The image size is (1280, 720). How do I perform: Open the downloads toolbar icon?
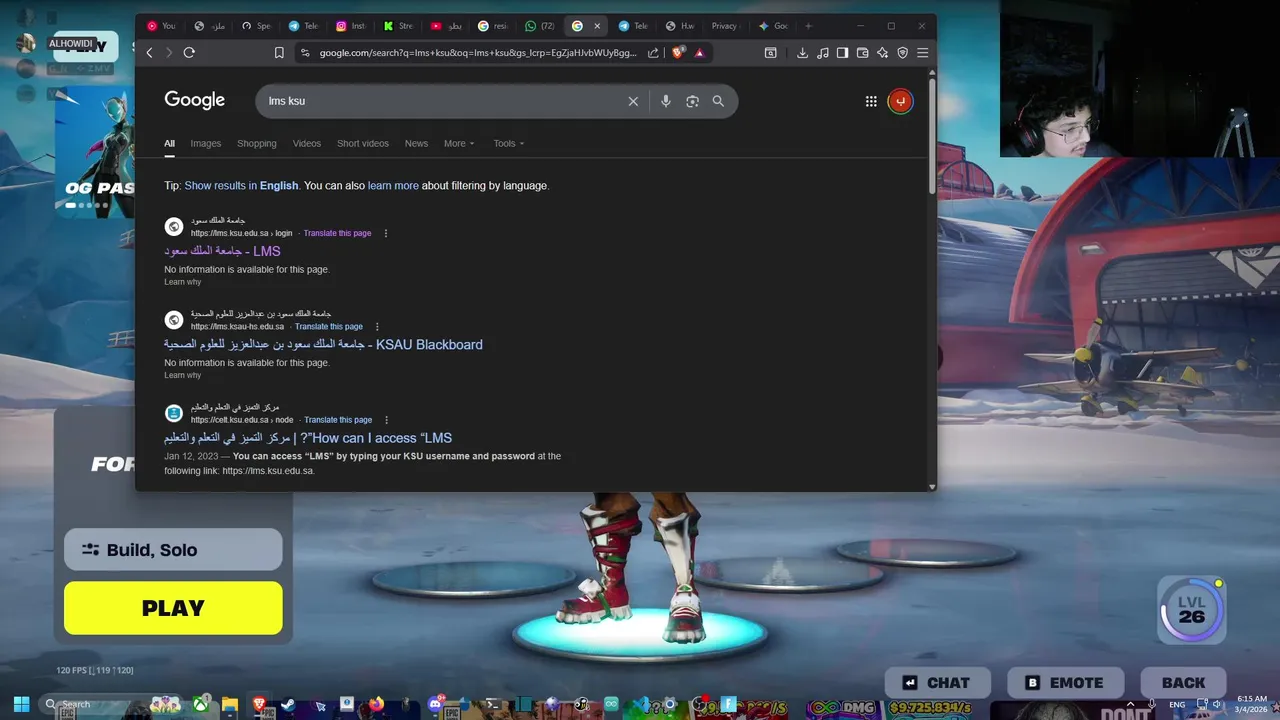point(802,53)
